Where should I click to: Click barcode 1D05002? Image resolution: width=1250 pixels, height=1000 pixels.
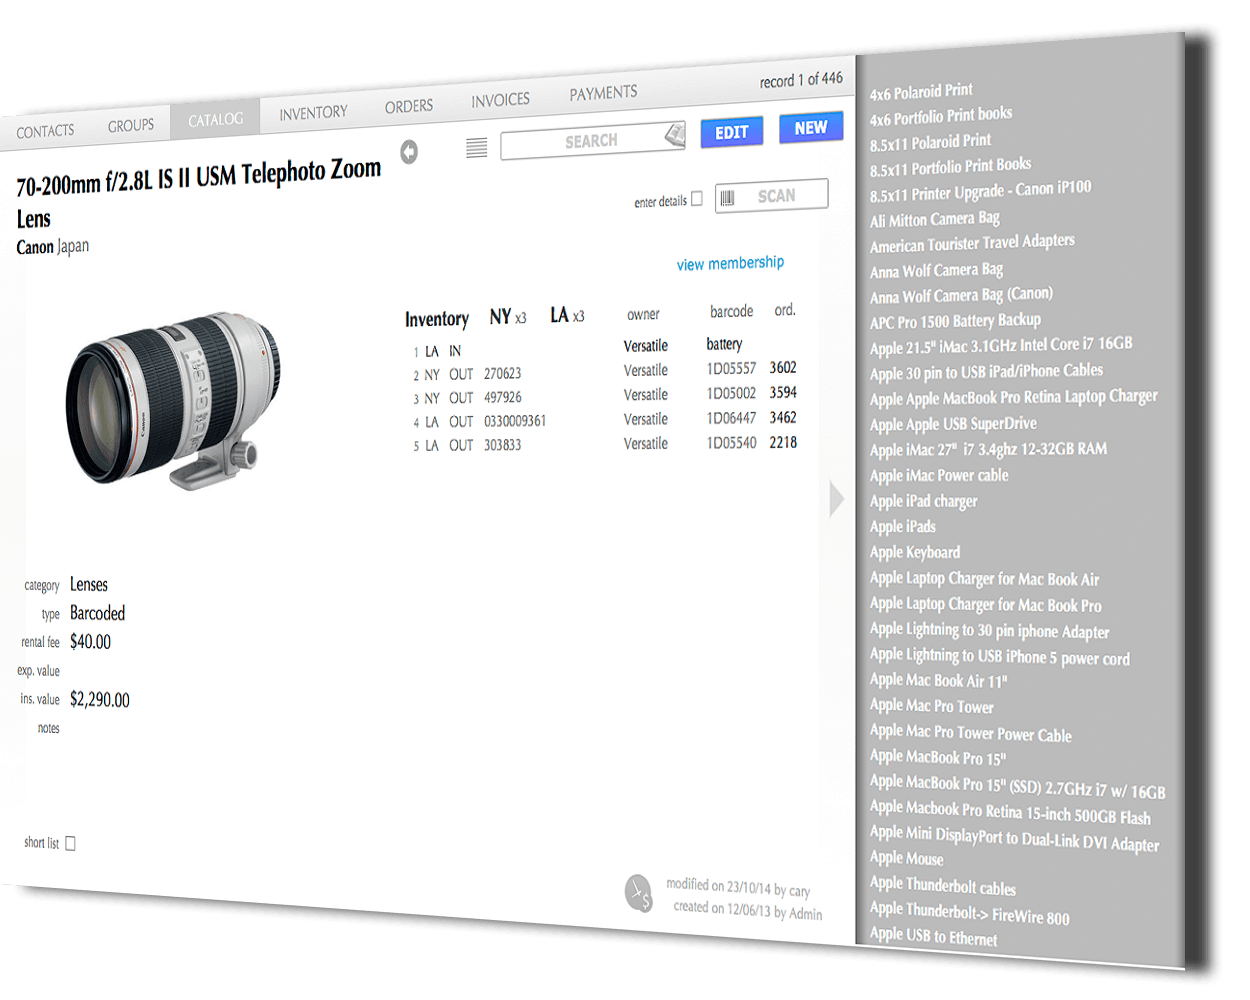731,394
